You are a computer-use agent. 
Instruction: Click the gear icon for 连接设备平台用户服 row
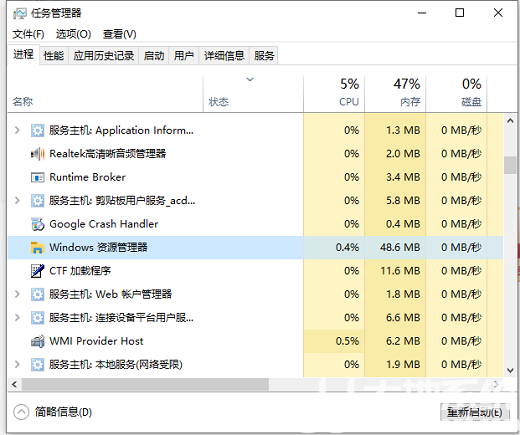pos(37,318)
